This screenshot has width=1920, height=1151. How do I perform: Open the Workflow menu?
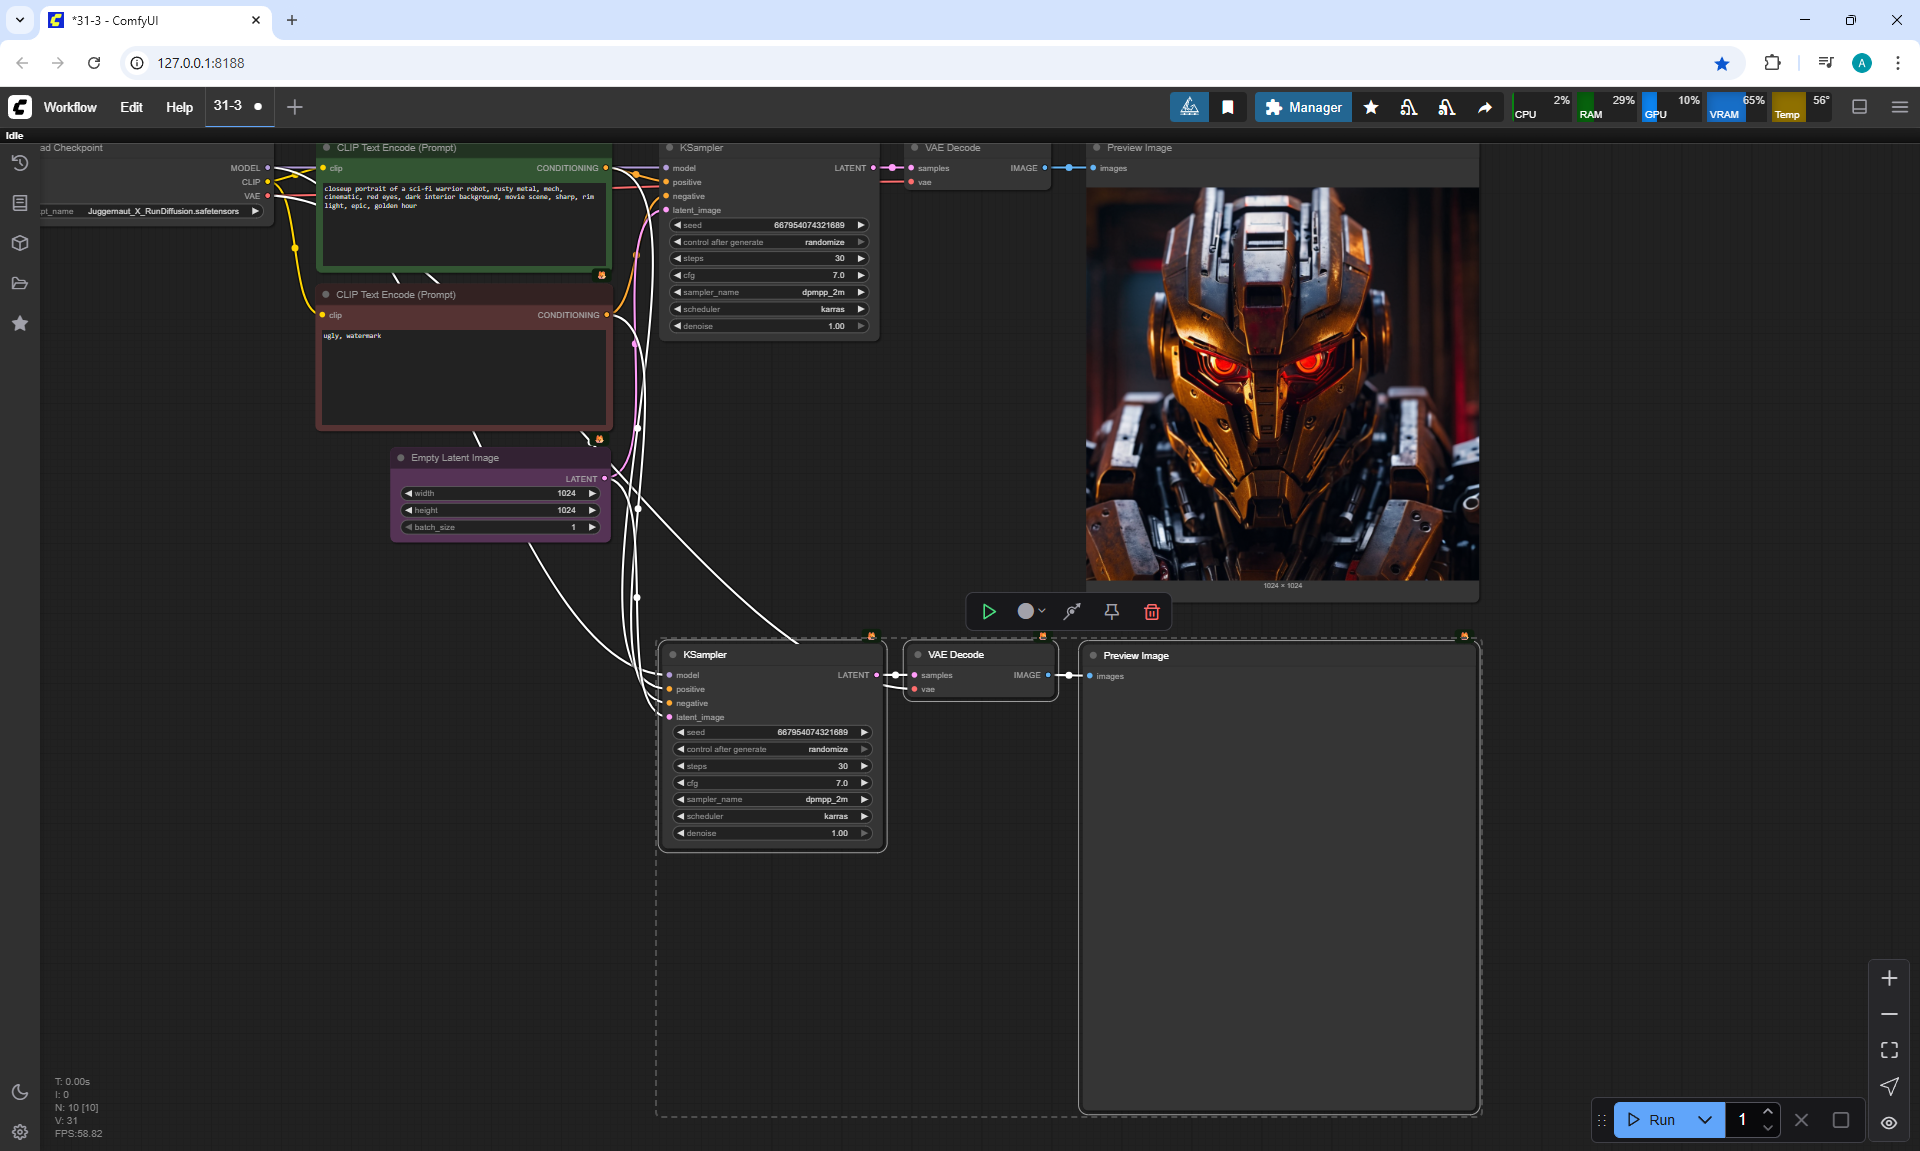pos(70,107)
